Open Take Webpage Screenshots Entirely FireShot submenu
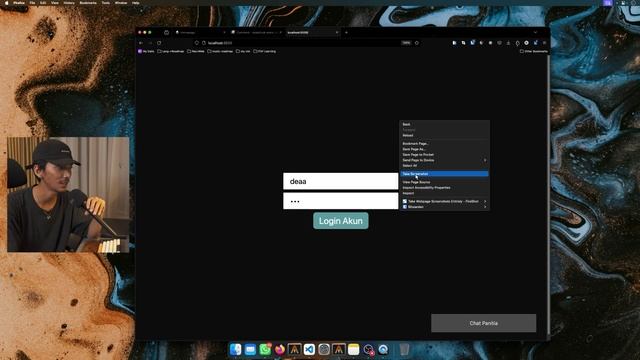The width and height of the screenshot is (640, 360). tap(444, 201)
